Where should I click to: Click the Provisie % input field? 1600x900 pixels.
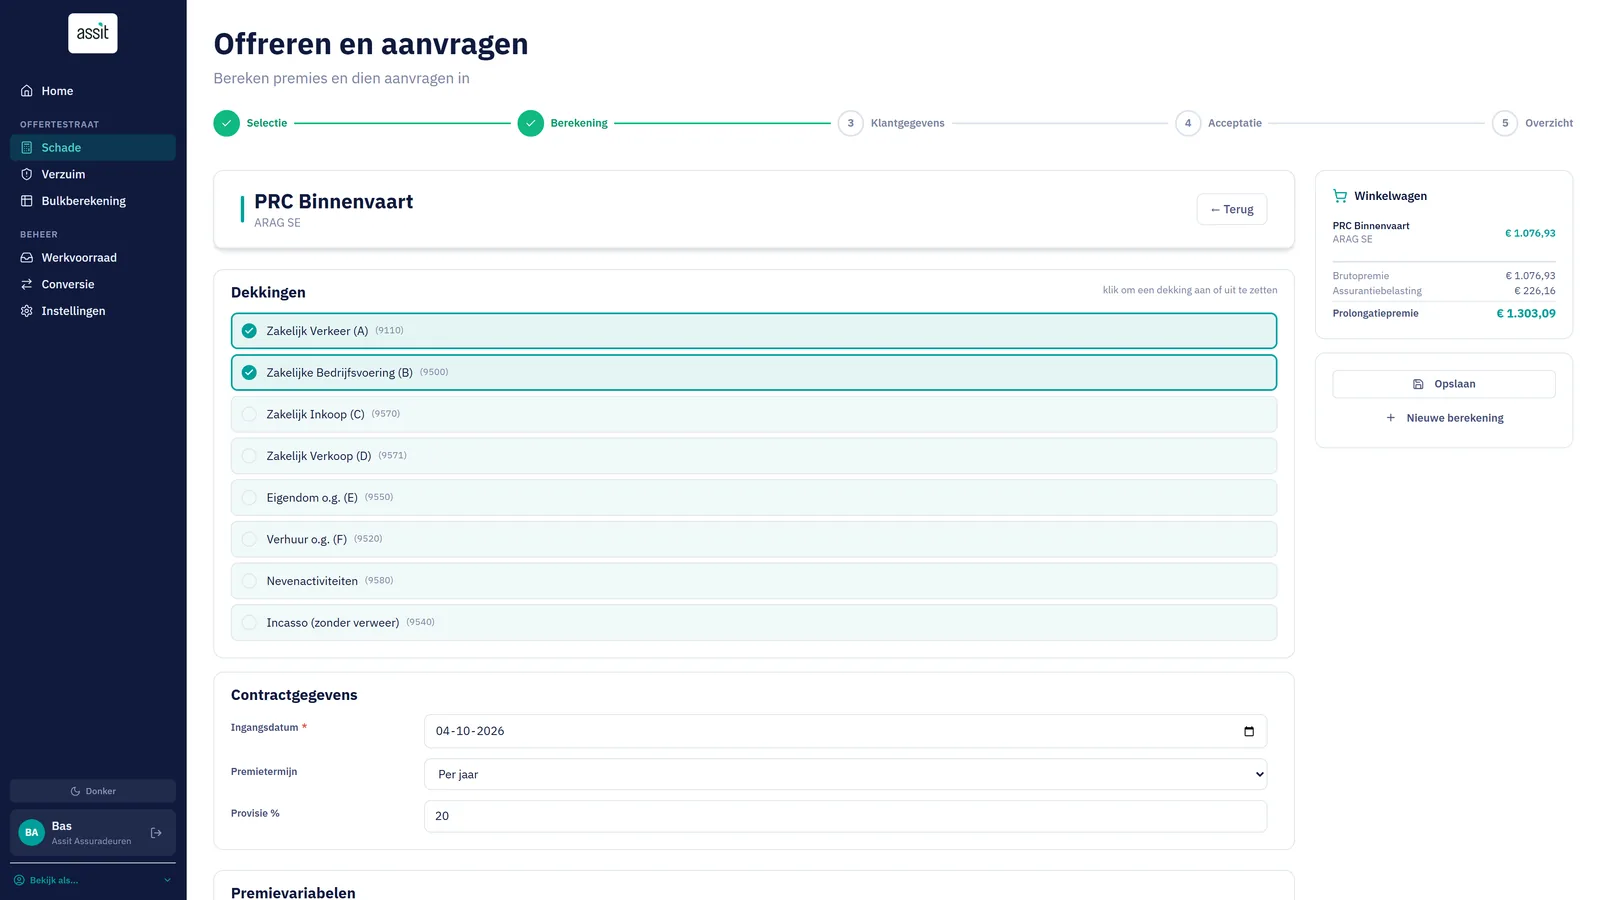click(846, 816)
